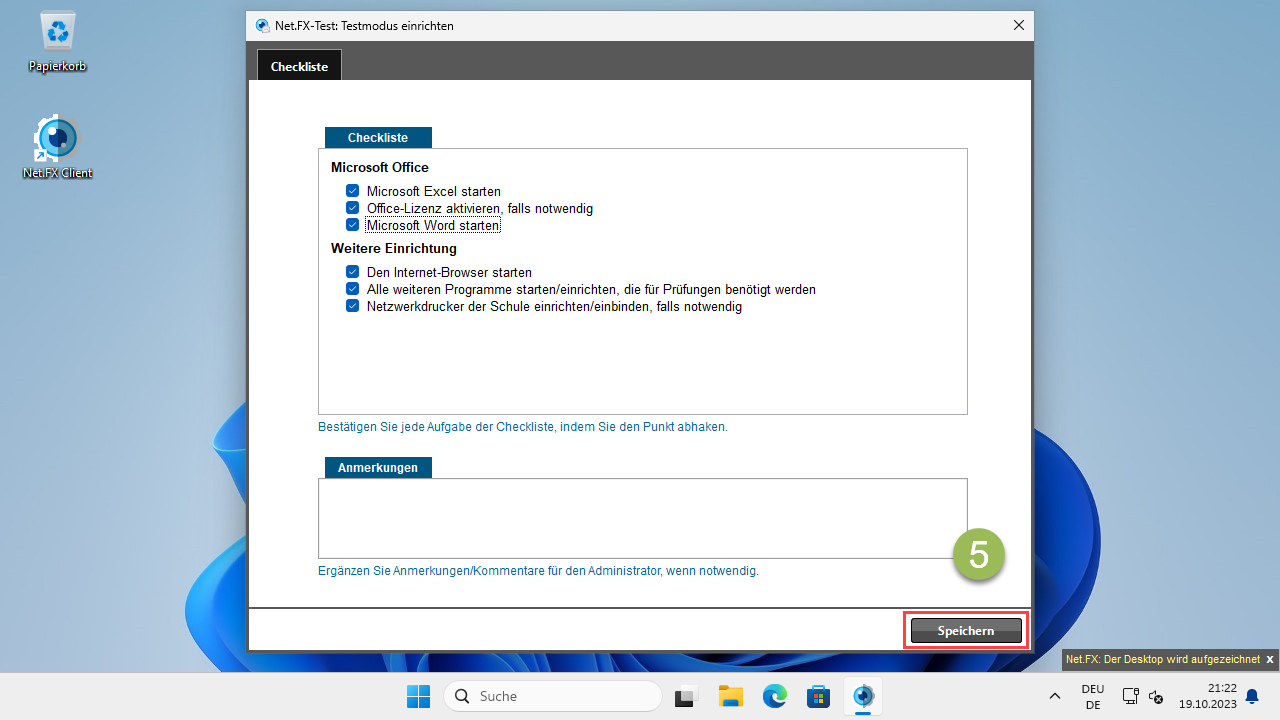
Task: Open the notification bell
Action: click(1251, 696)
